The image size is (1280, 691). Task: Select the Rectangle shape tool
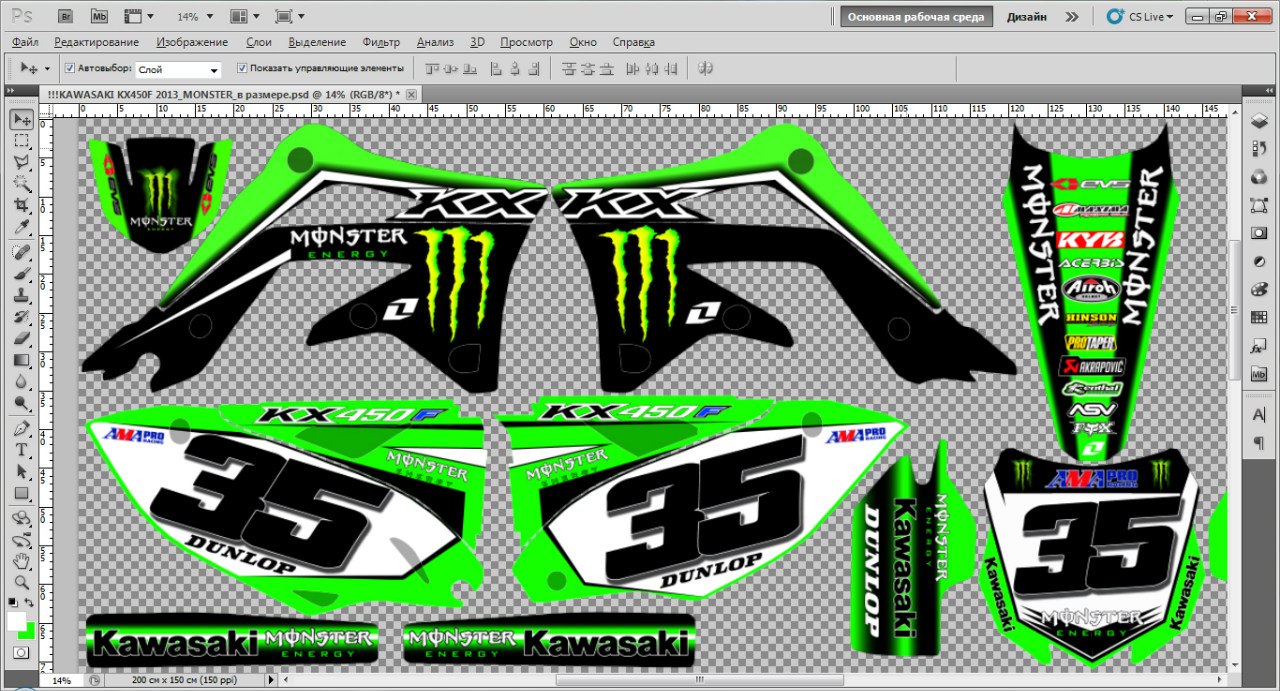click(21, 493)
